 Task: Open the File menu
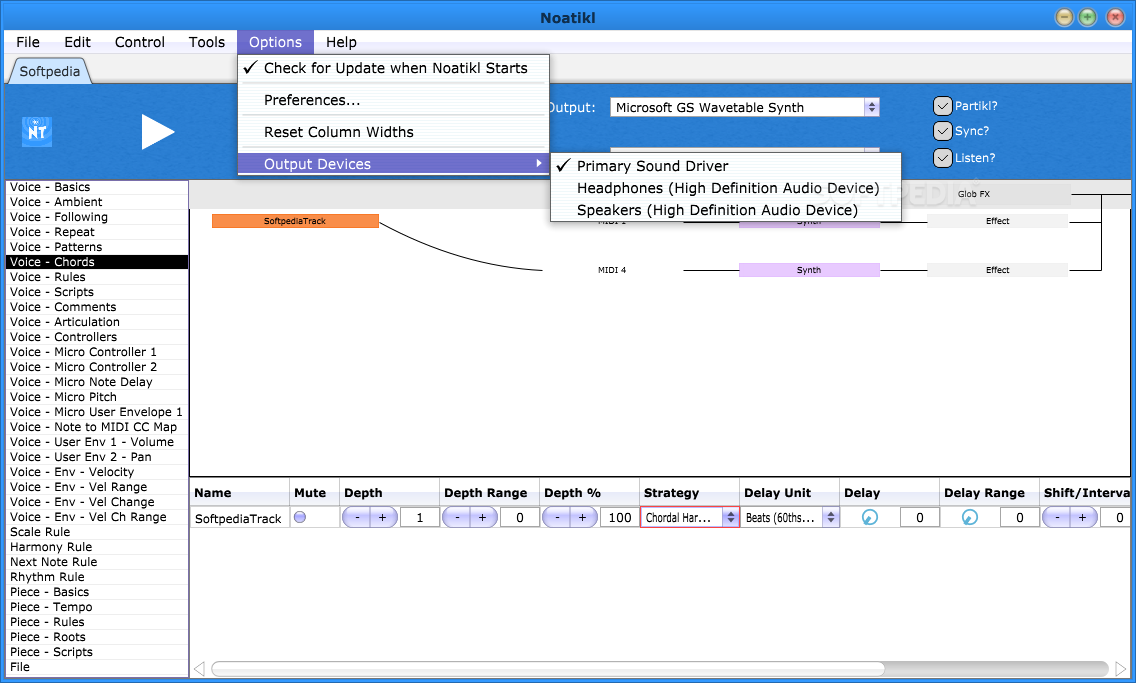click(x=28, y=42)
